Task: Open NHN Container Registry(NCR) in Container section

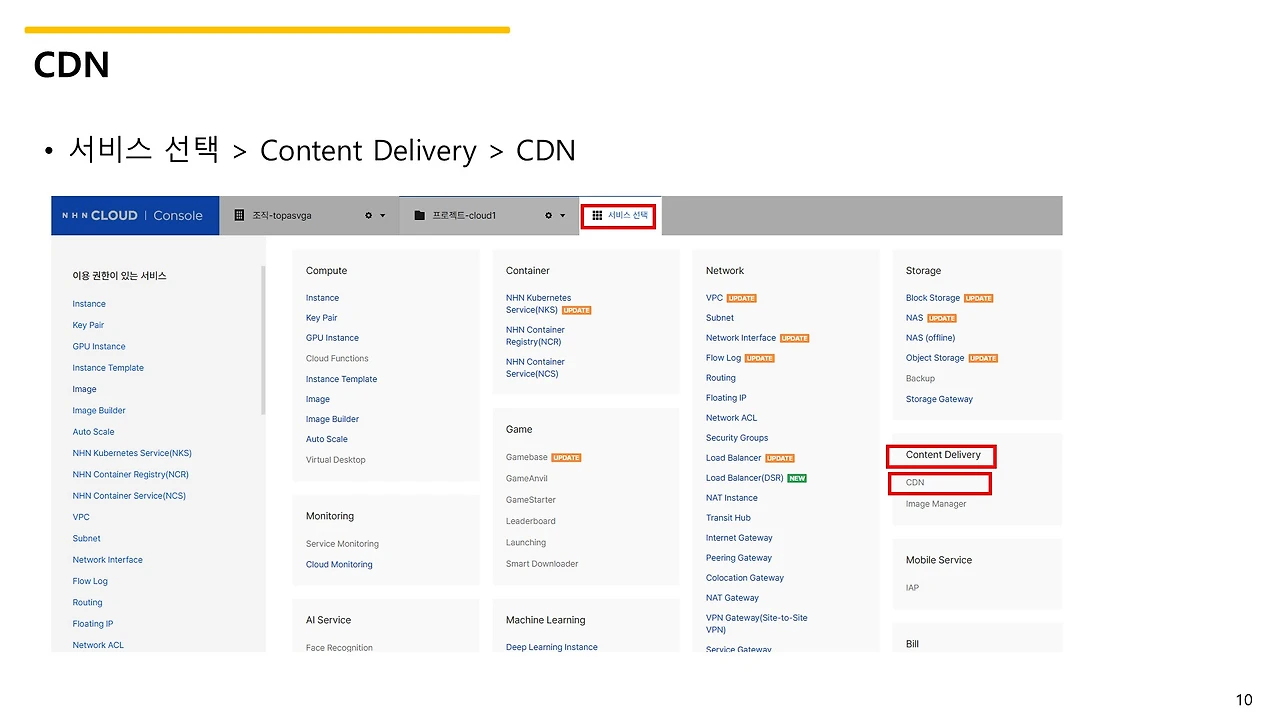Action: pos(535,336)
